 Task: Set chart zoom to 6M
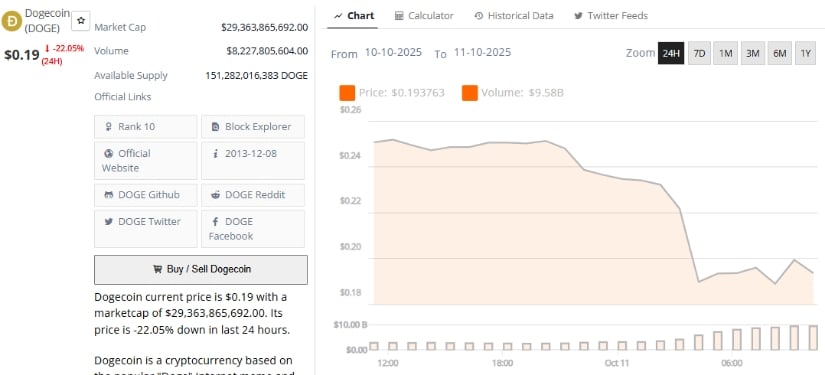[x=780, y=53]
